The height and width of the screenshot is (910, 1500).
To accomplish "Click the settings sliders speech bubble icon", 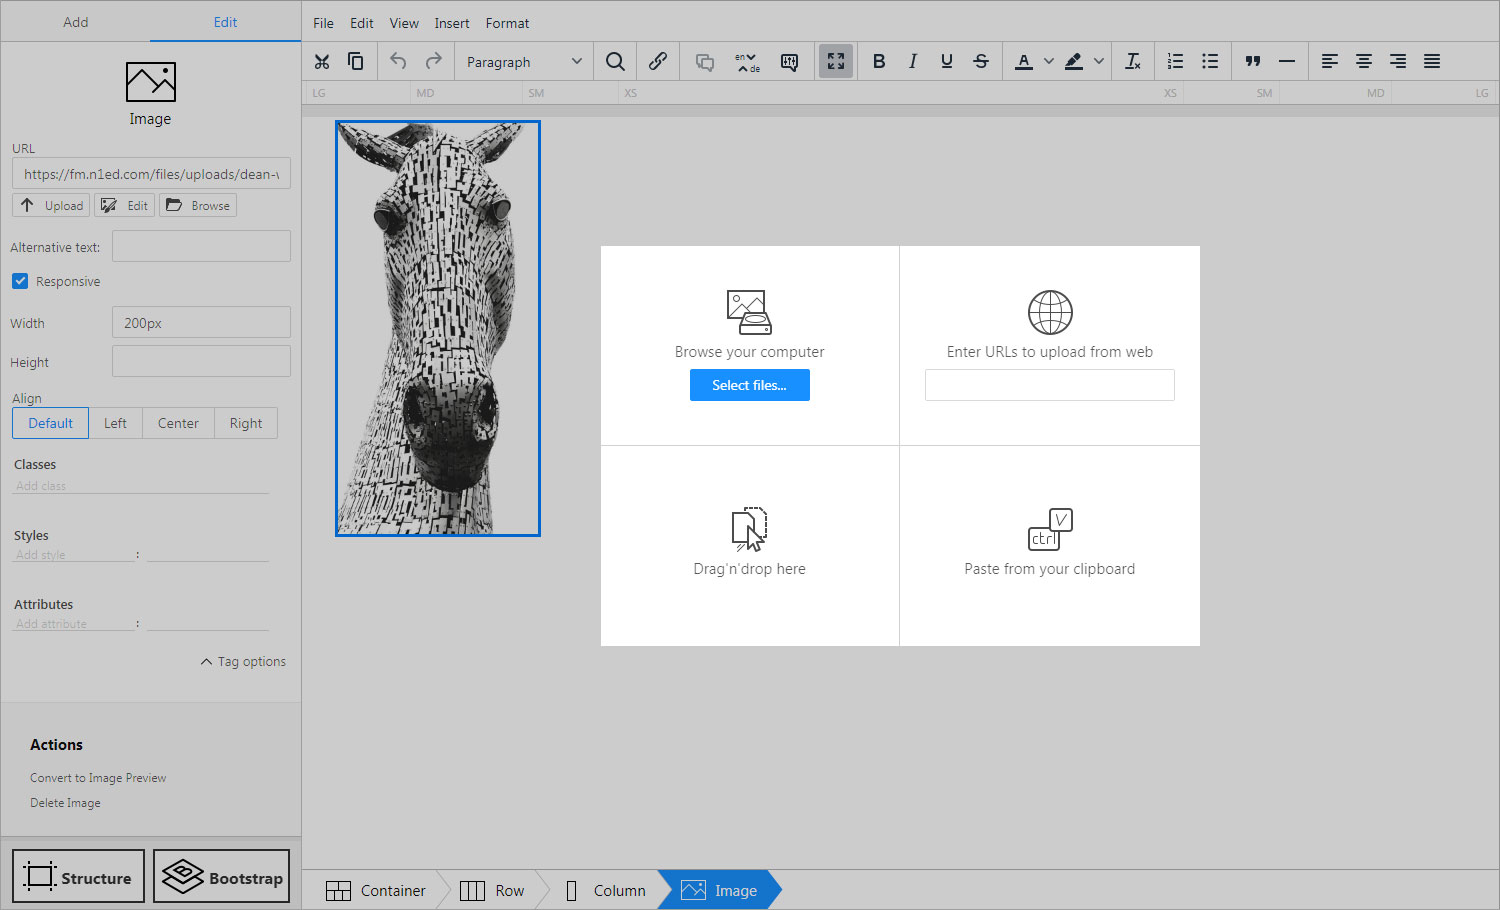I will [789, 62].
